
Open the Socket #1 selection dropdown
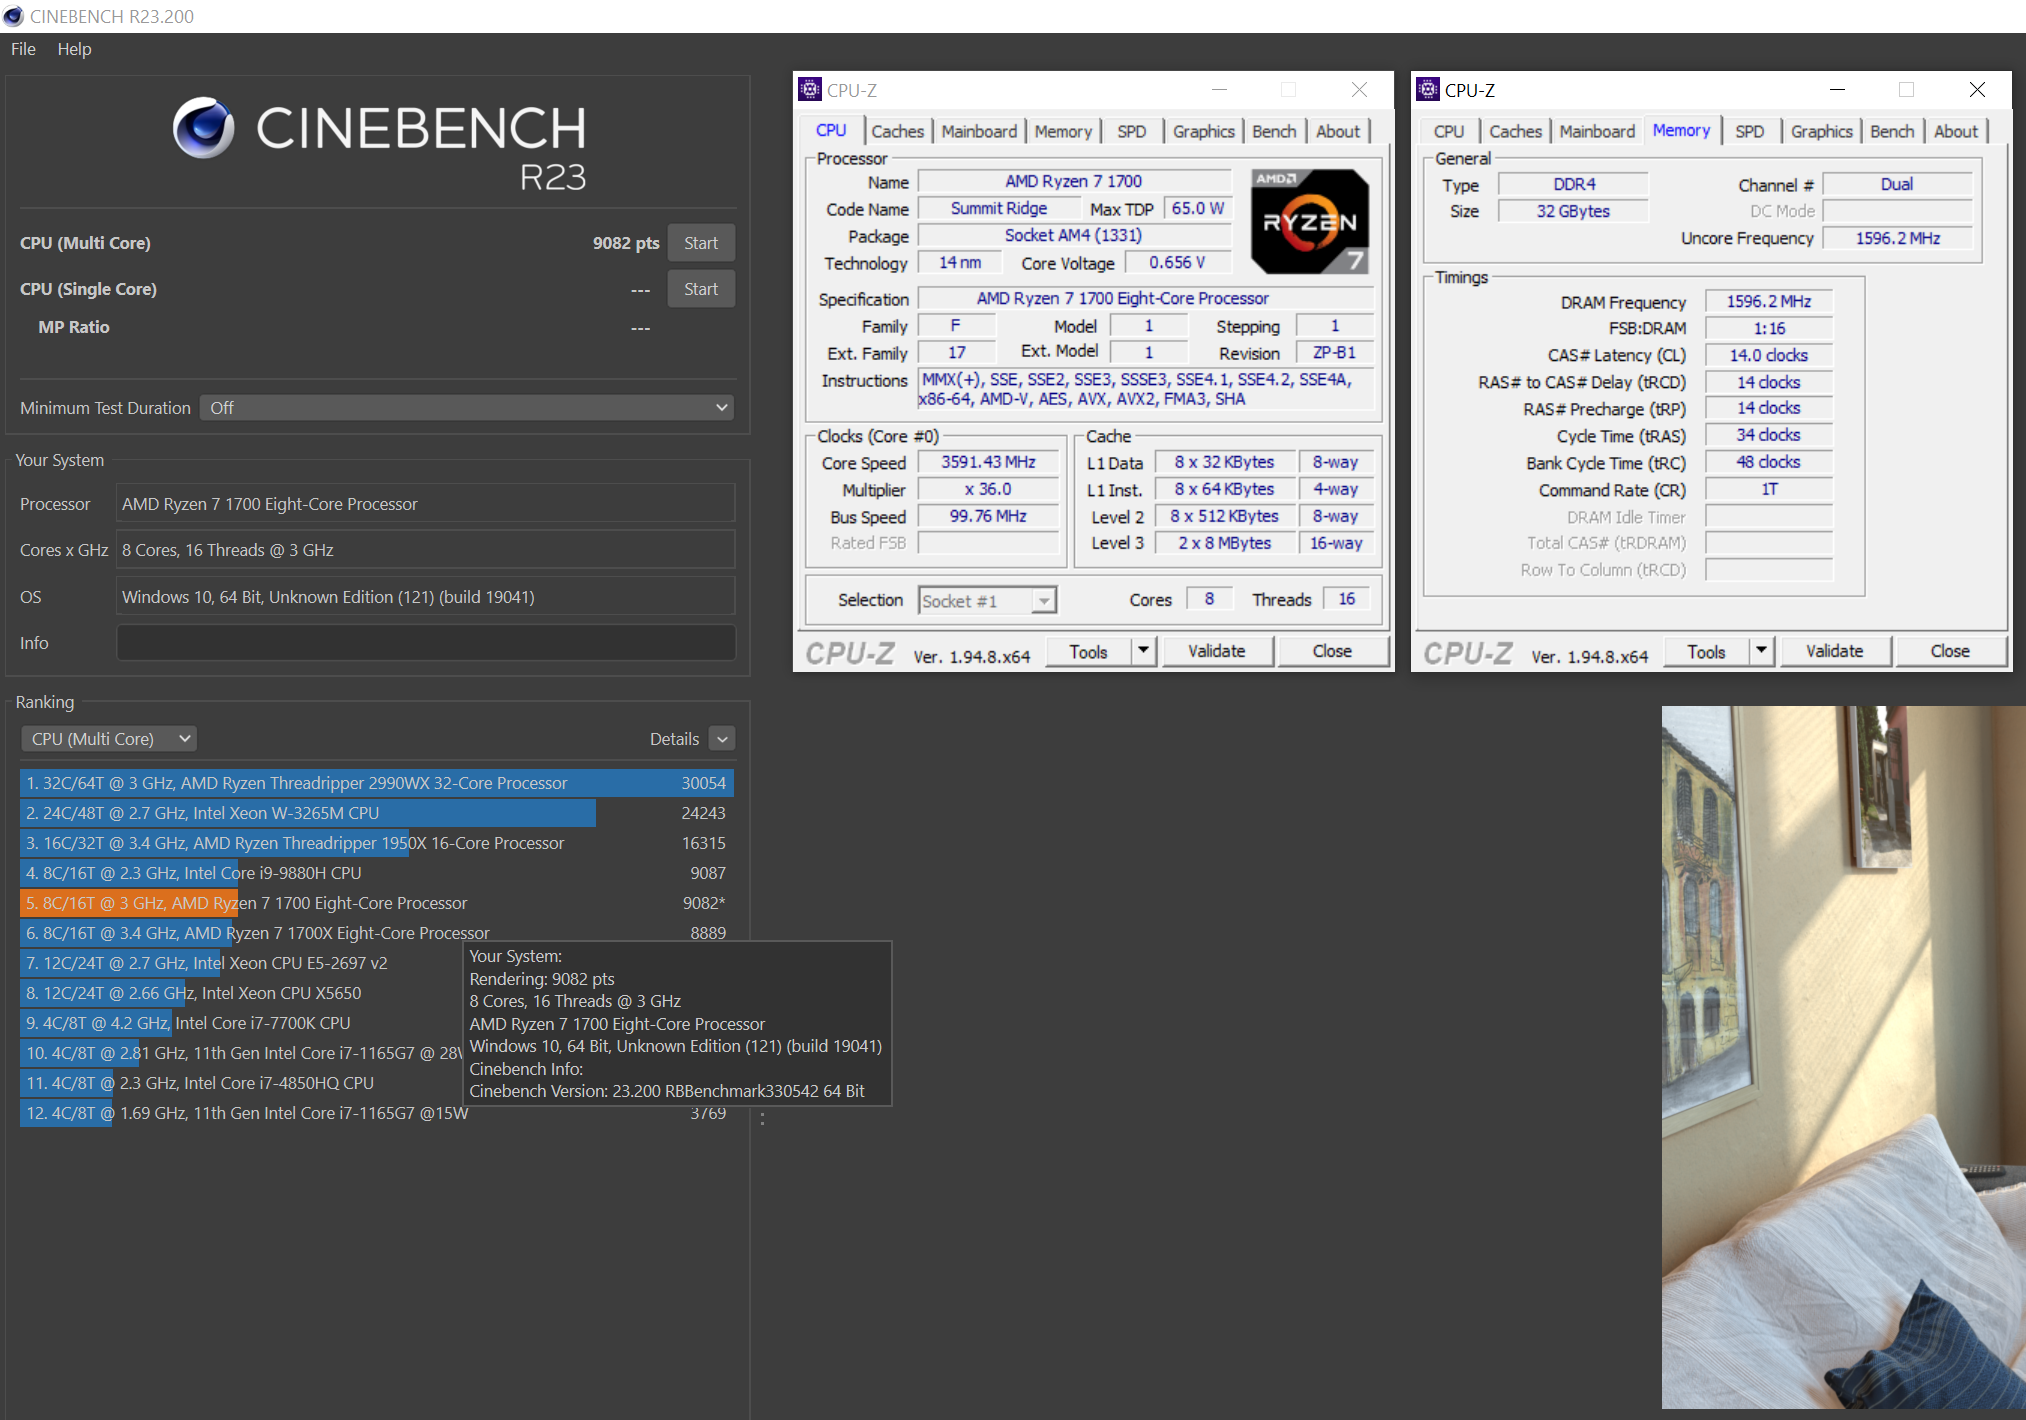coord(1043,599)
